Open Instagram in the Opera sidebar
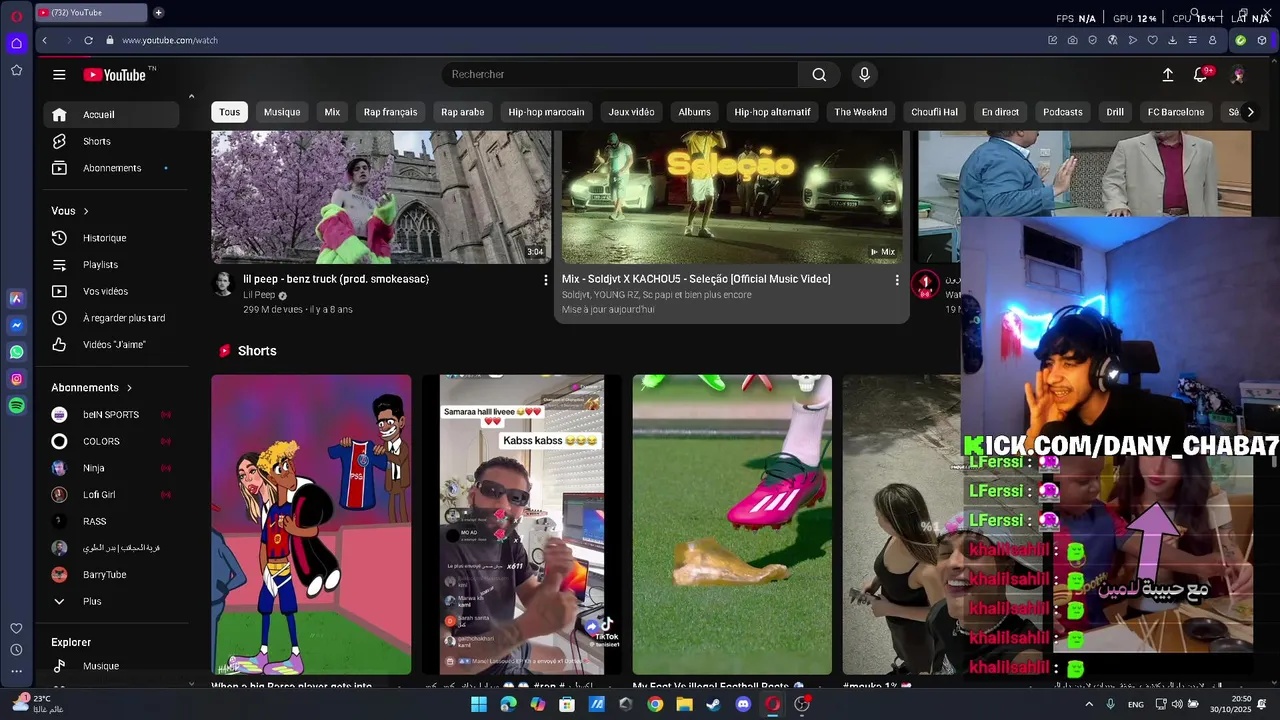 point(16,379)
